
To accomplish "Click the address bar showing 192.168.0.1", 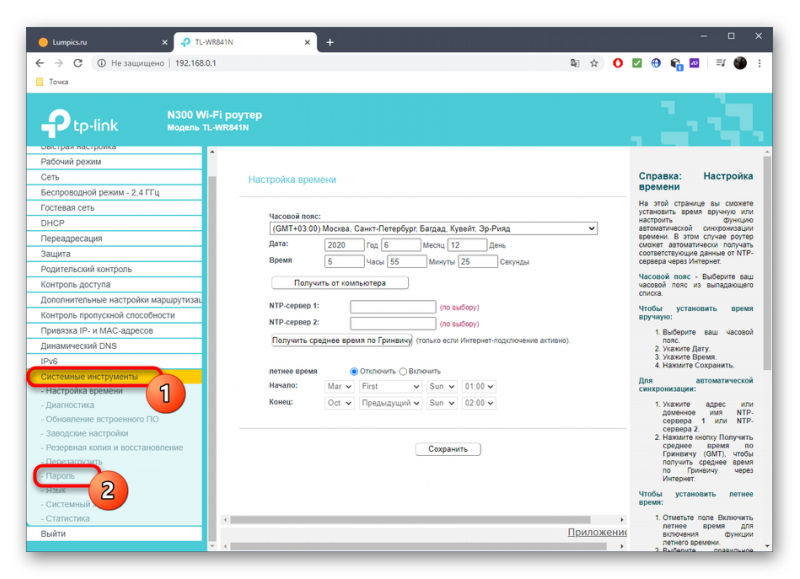I will click(327, 63).
